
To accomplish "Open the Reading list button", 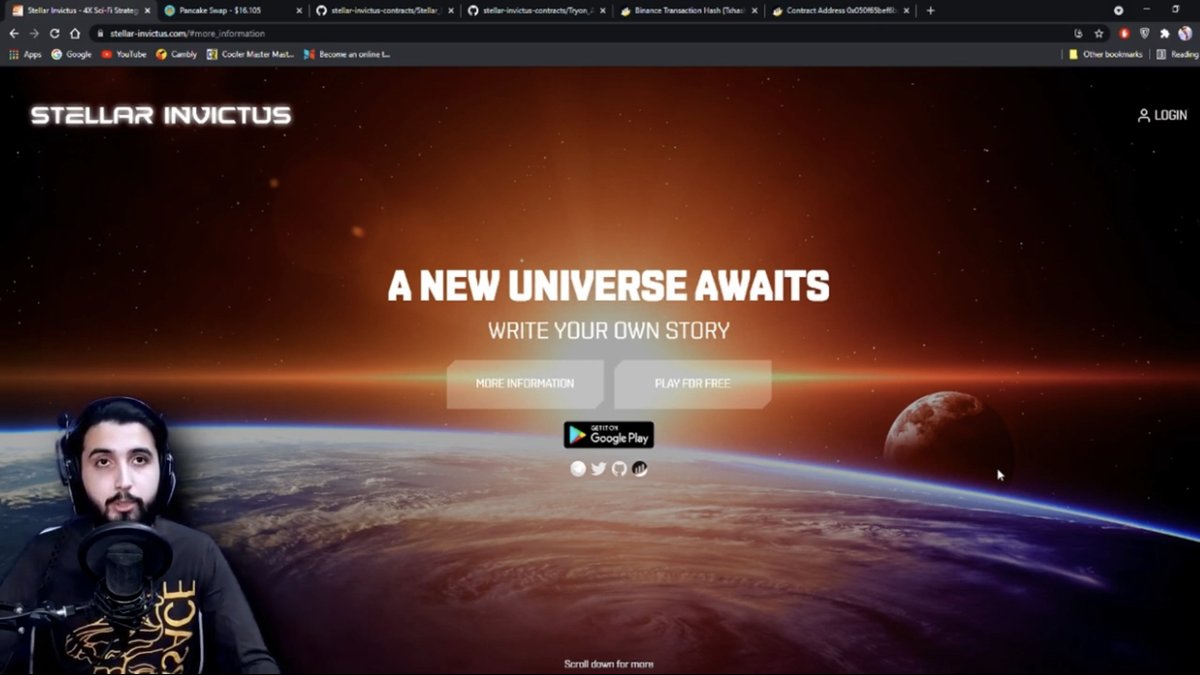I will coord(1176,54).
